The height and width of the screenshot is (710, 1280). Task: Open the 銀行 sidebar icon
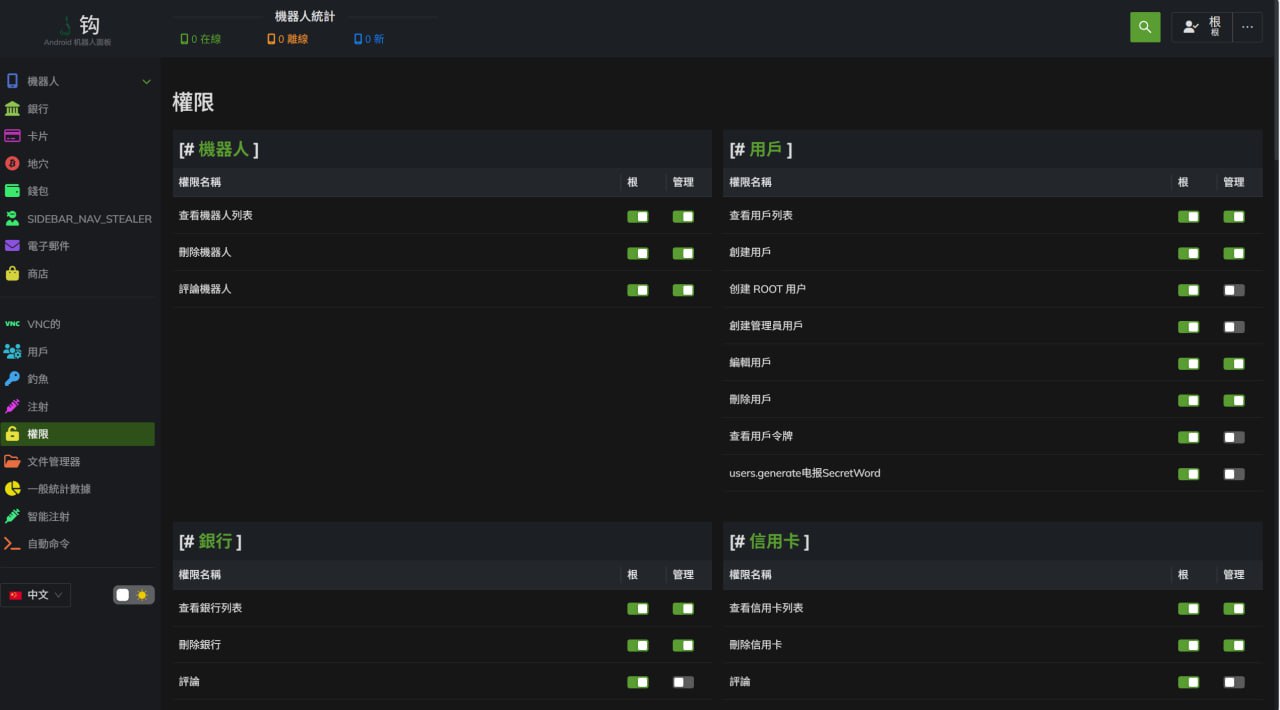coord(12,108)
